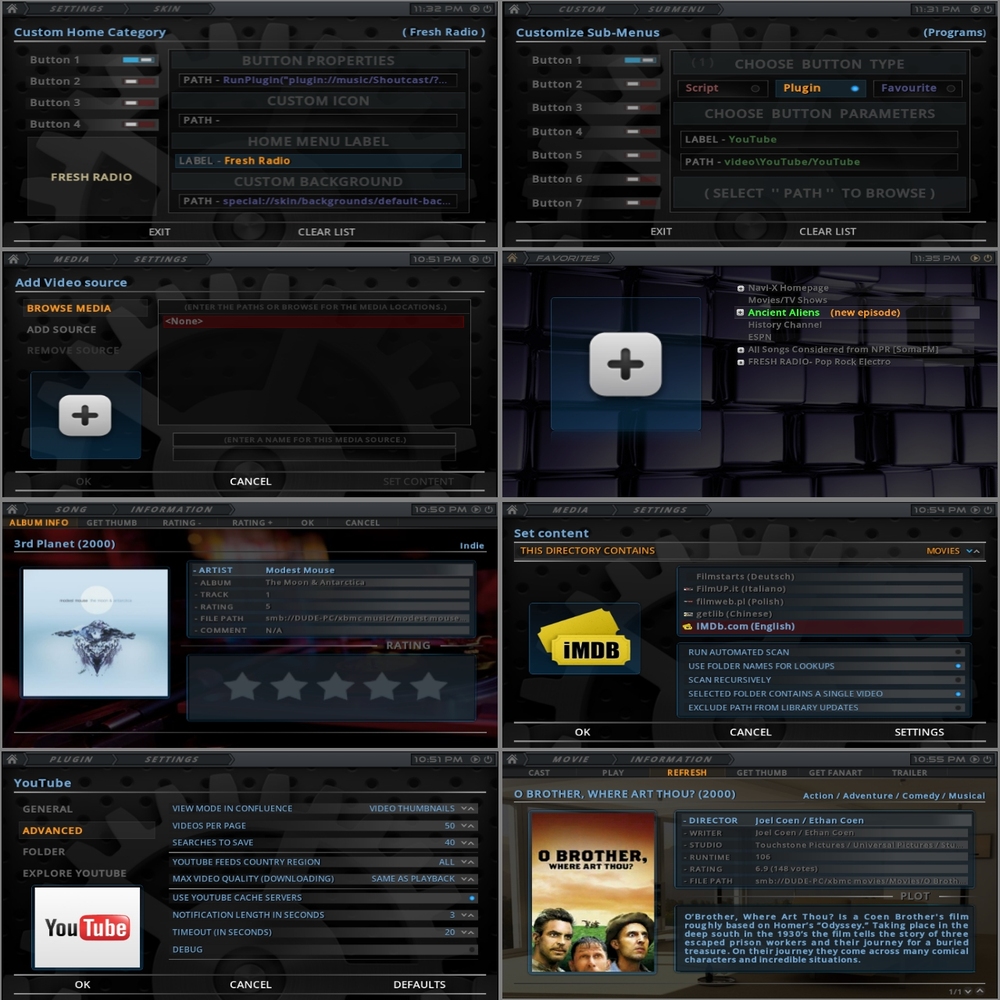Click home icon in Add Video source panel

(13, 259)
